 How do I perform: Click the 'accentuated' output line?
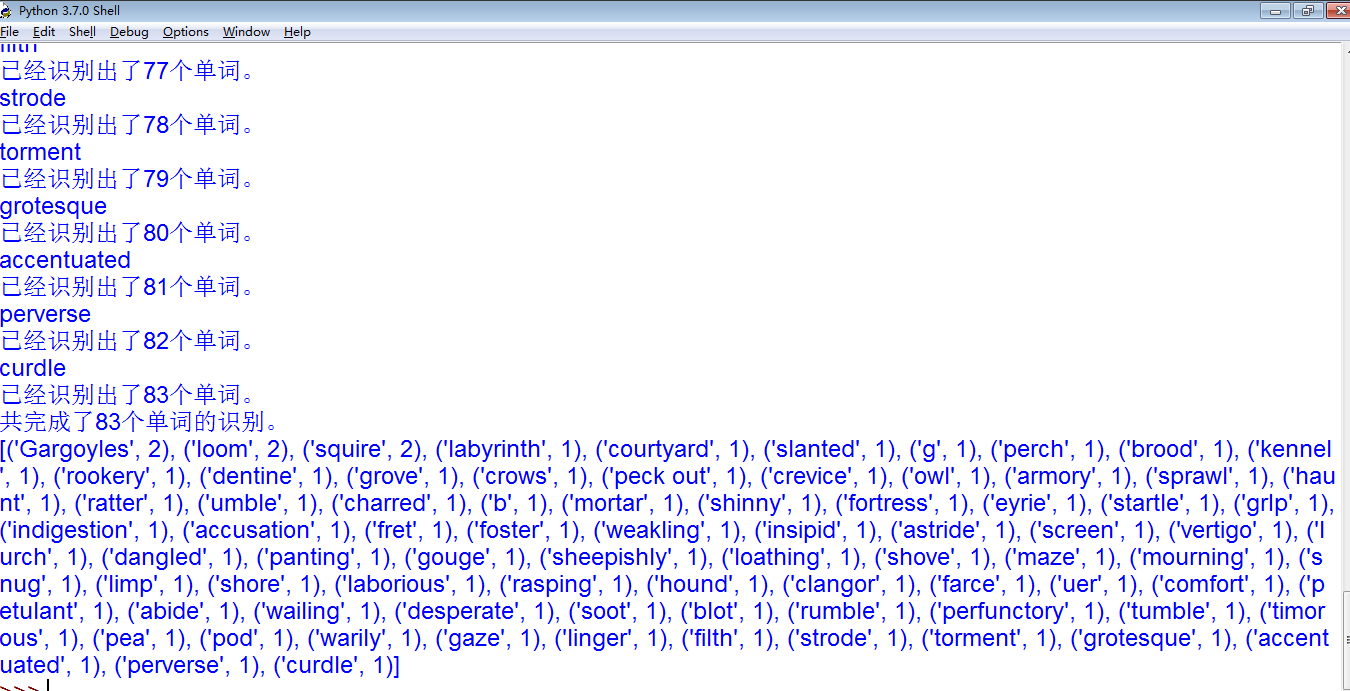tap(65, 260)
